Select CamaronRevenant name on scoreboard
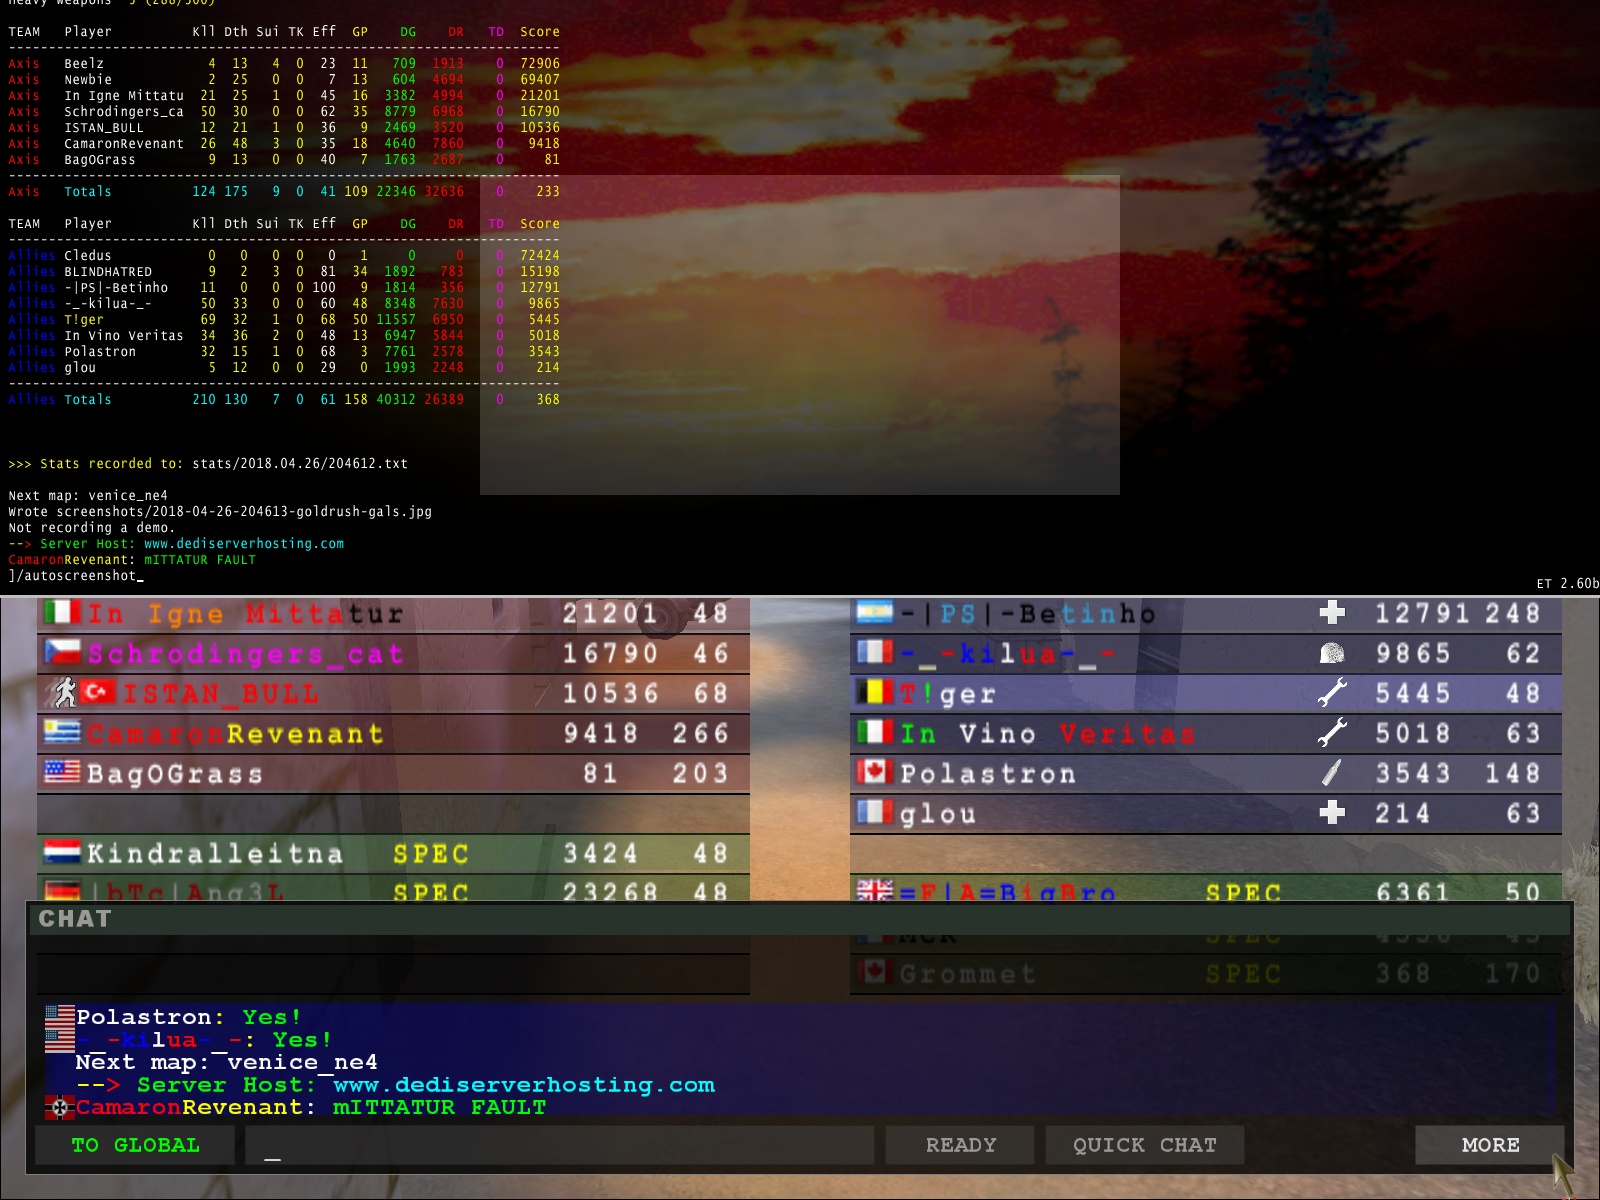 [x=235, y=733]
